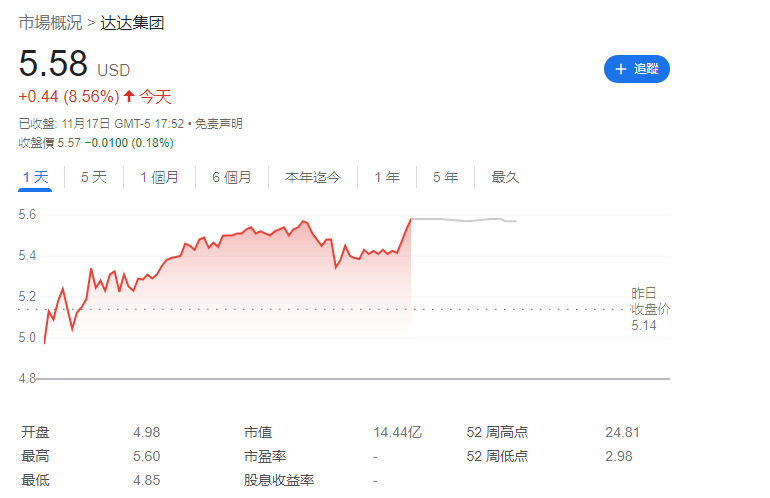Click the 开盘 value 4.98
The width and height of the screenshot is (770, 498).
(146, 432)
